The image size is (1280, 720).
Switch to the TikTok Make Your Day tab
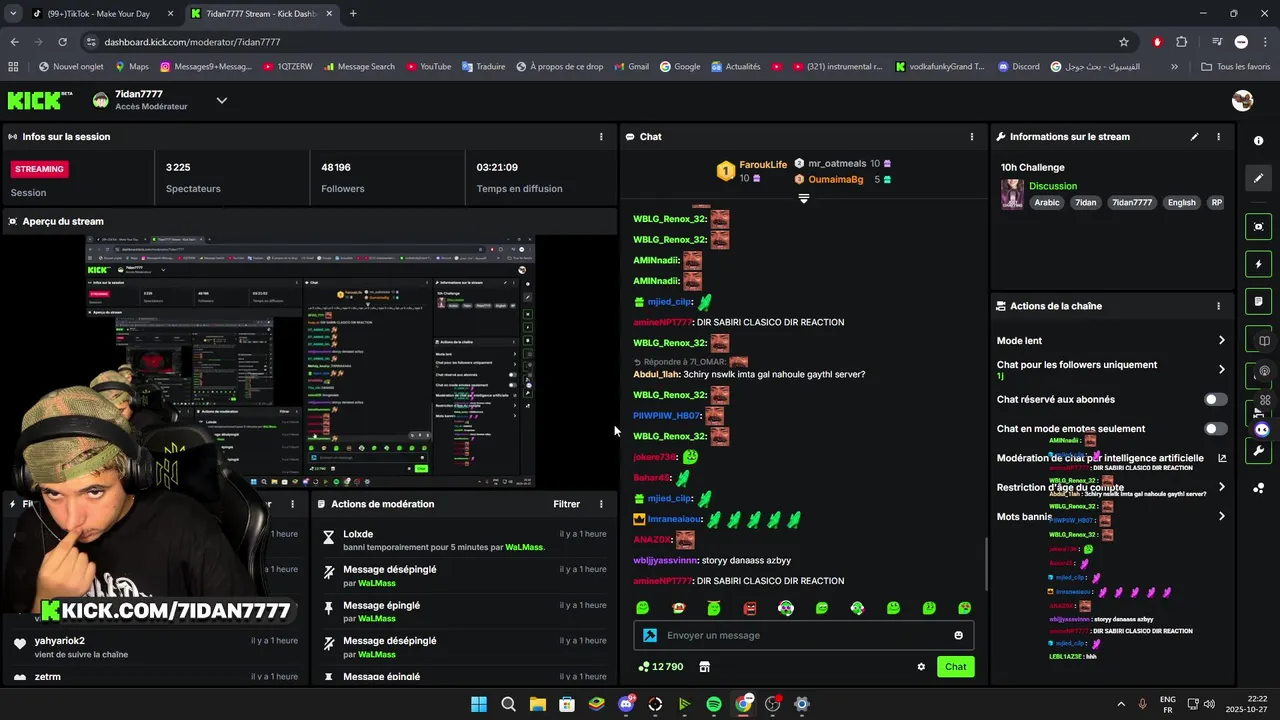point(102,14)
